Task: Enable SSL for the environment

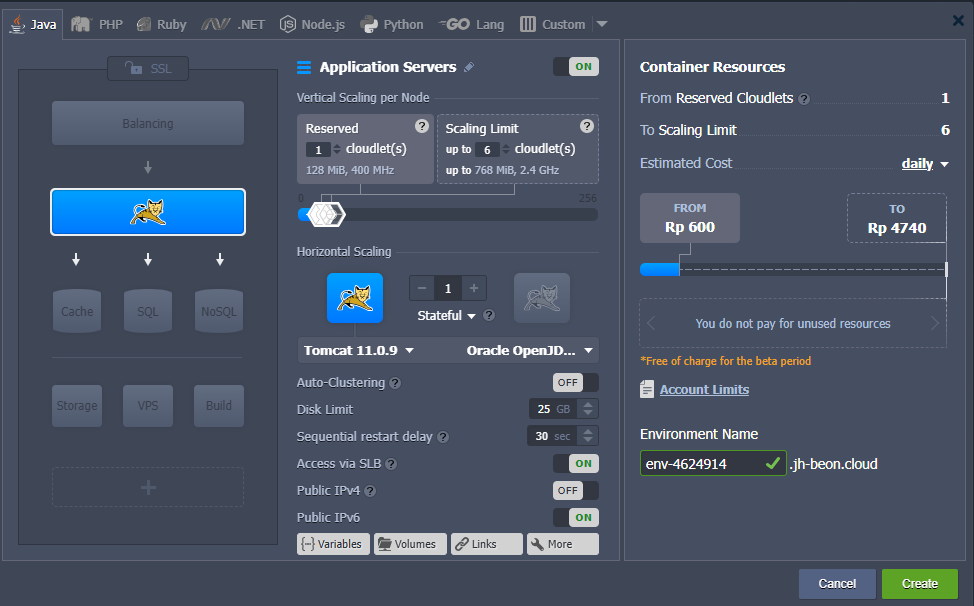Action: point(148,68)
